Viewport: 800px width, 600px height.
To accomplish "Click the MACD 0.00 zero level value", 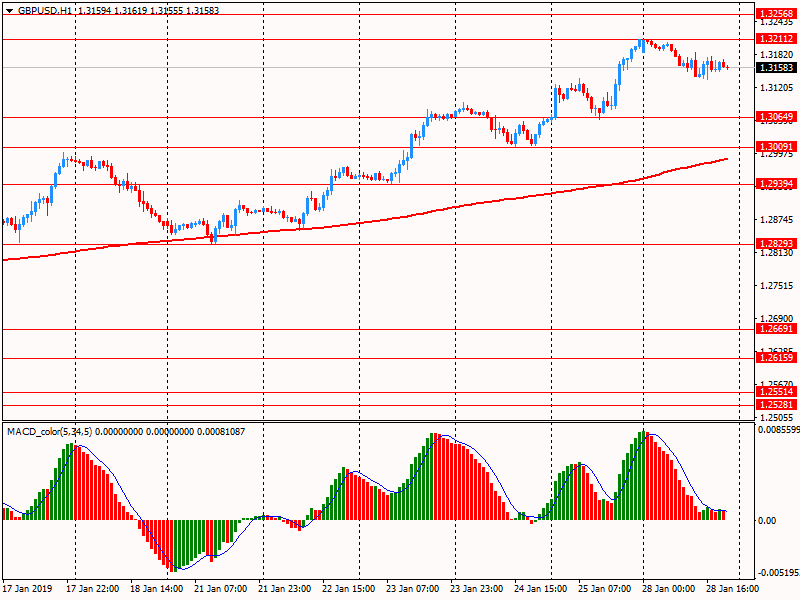I will coord(767,520).
